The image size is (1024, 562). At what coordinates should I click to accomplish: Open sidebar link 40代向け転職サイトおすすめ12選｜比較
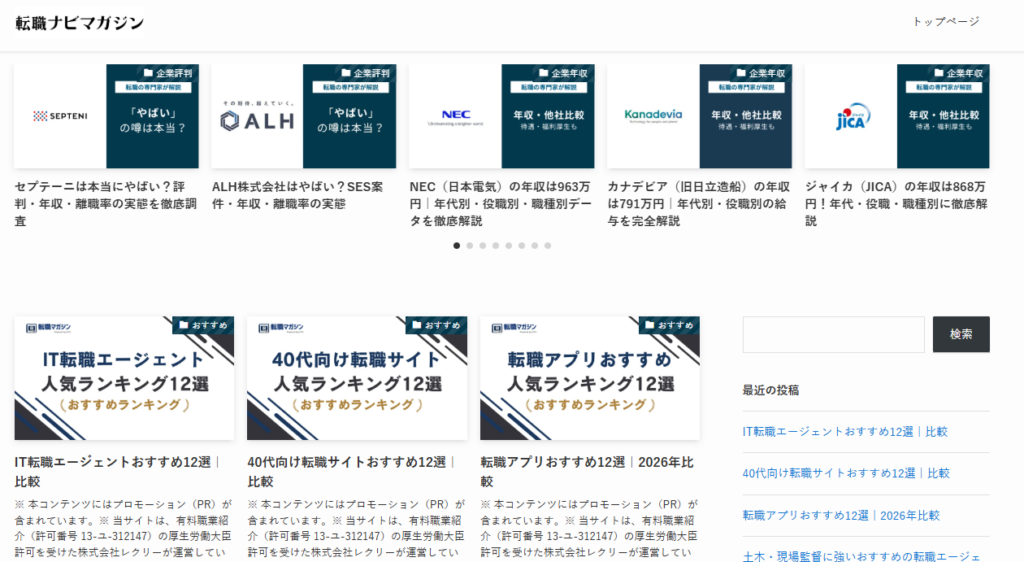coord(846,473)
